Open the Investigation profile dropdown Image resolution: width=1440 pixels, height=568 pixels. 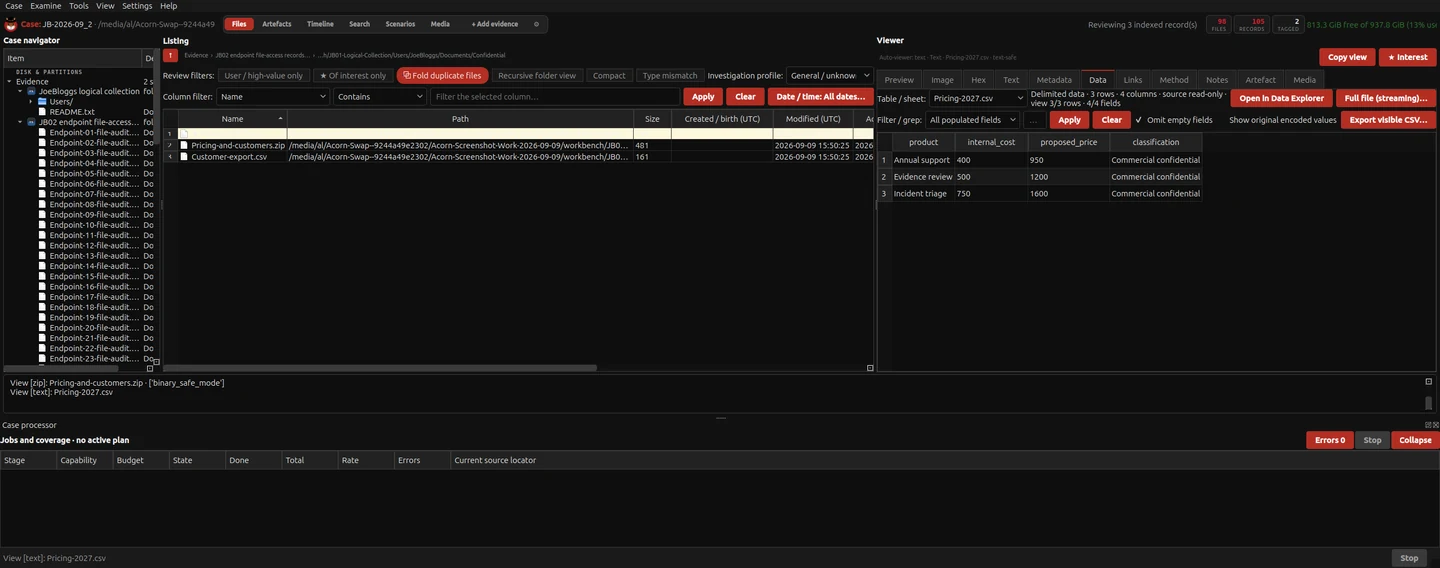click(830, 75)
